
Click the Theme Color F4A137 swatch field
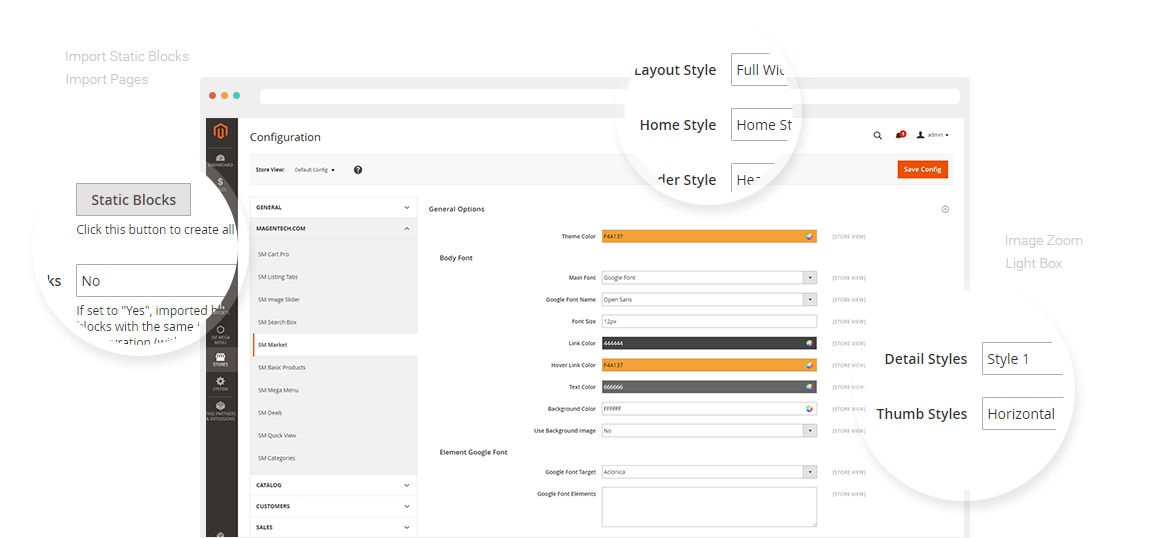click(x=709, y=237)
